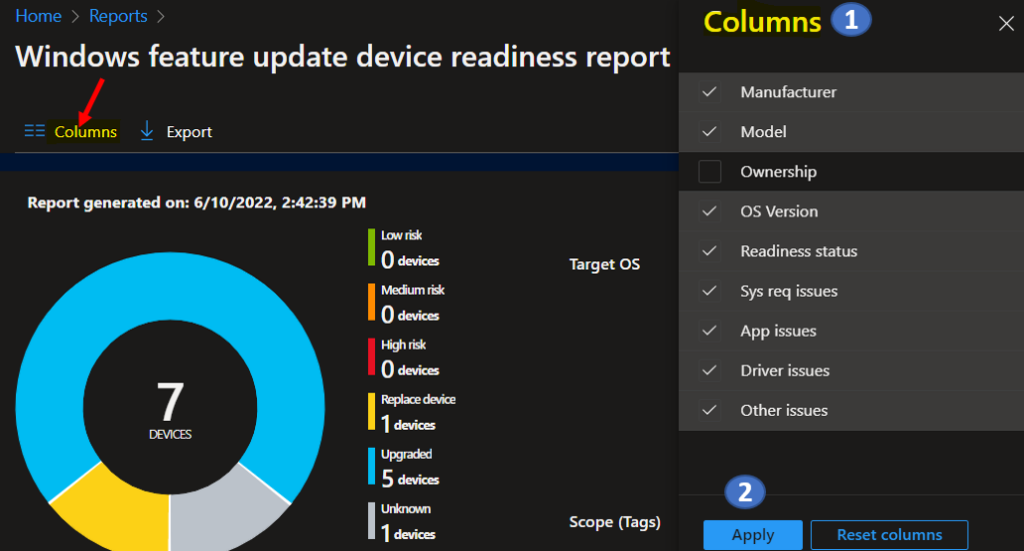This screenshot has width=1024, height=551.
Task: Click the Unknown legend label
Action: 406,509
